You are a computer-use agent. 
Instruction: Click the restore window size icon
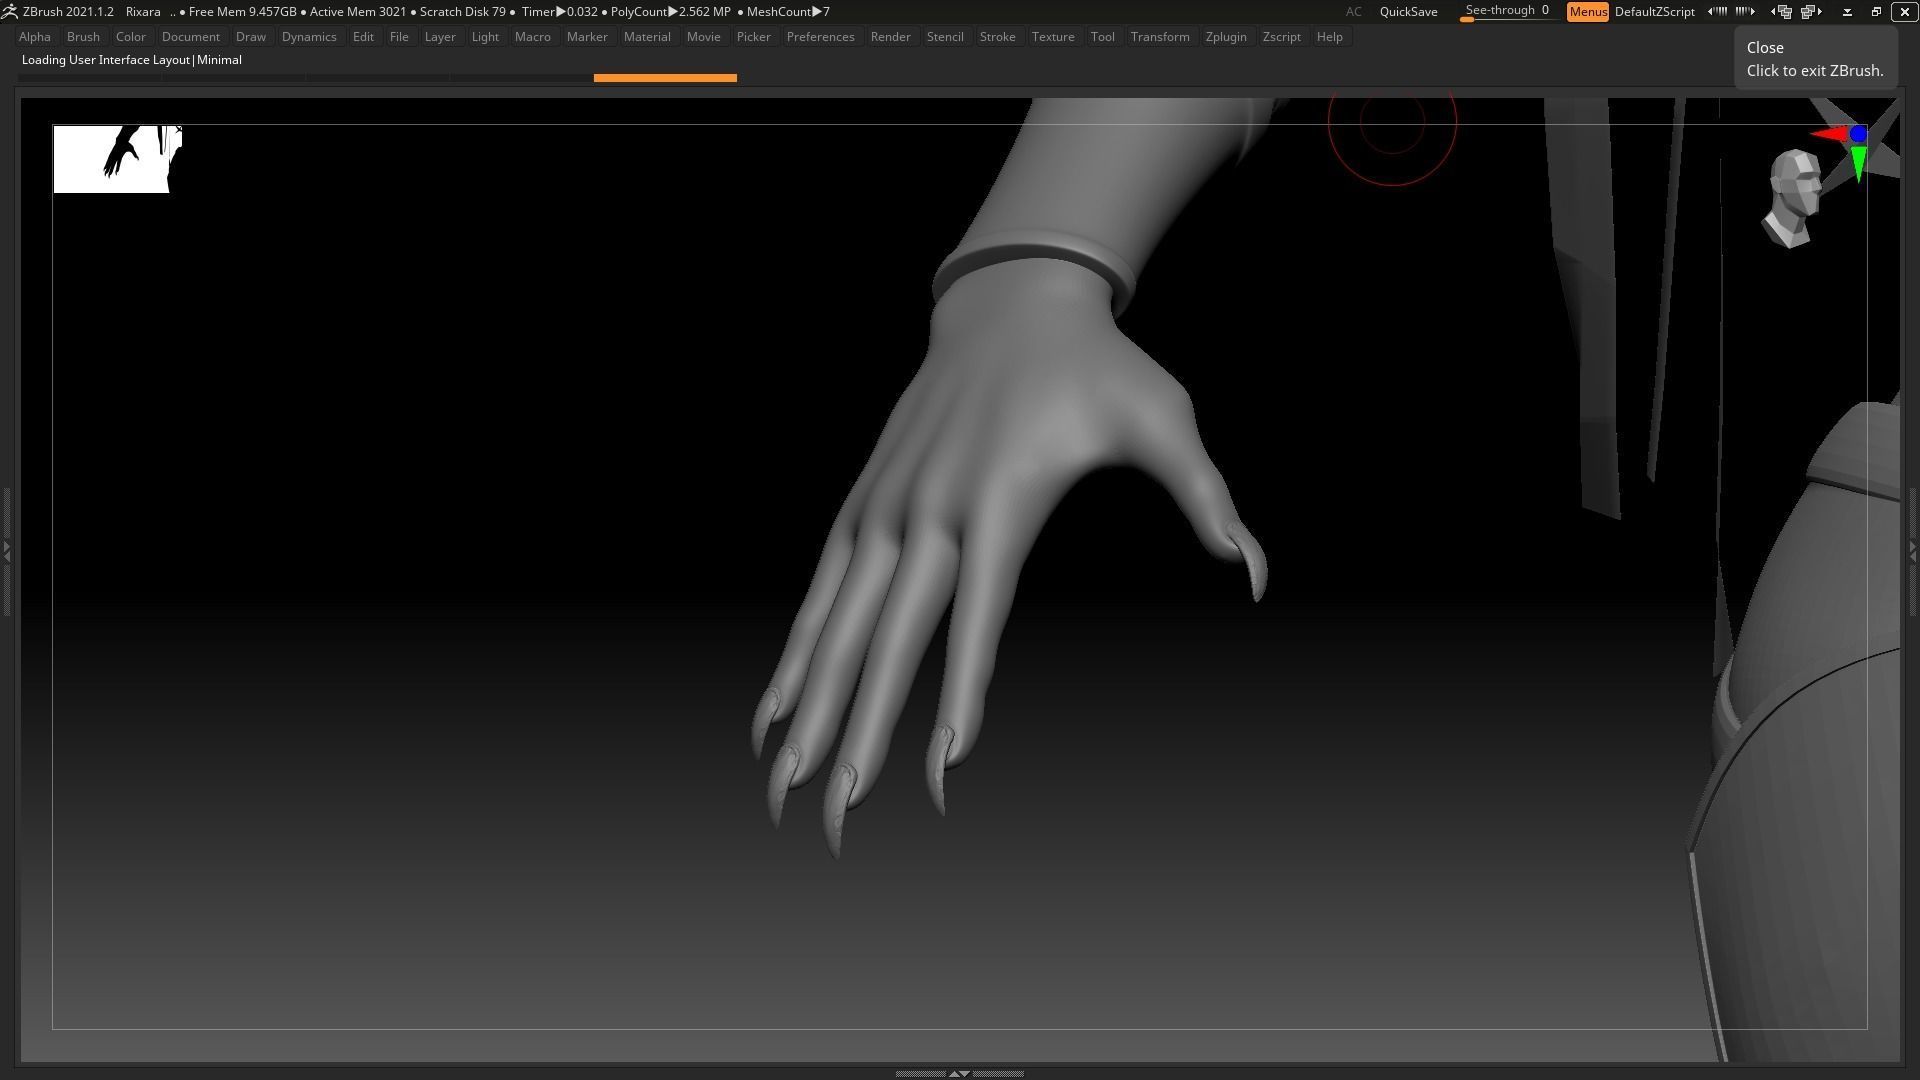[1876, 12]
